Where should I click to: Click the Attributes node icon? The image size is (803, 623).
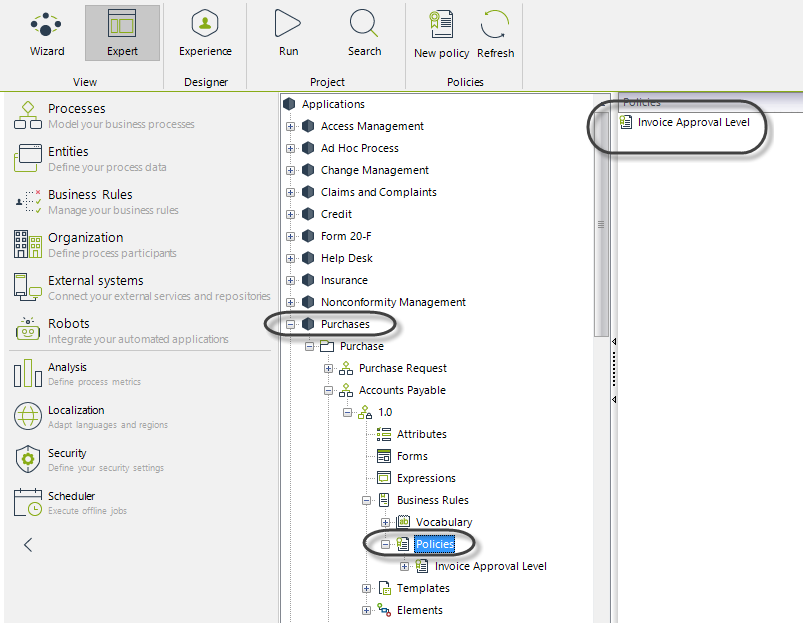[x=384, y=434]
